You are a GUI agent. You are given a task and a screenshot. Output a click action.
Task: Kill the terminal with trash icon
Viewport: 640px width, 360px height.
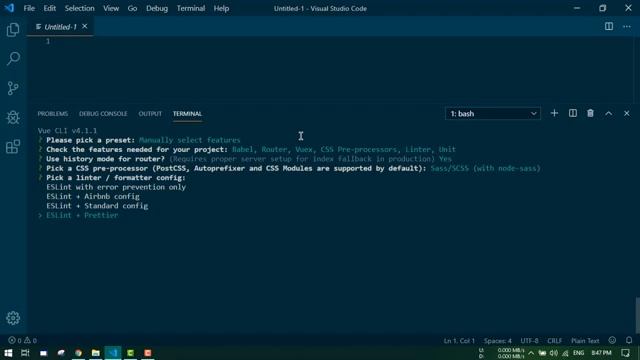click(590, 113)
